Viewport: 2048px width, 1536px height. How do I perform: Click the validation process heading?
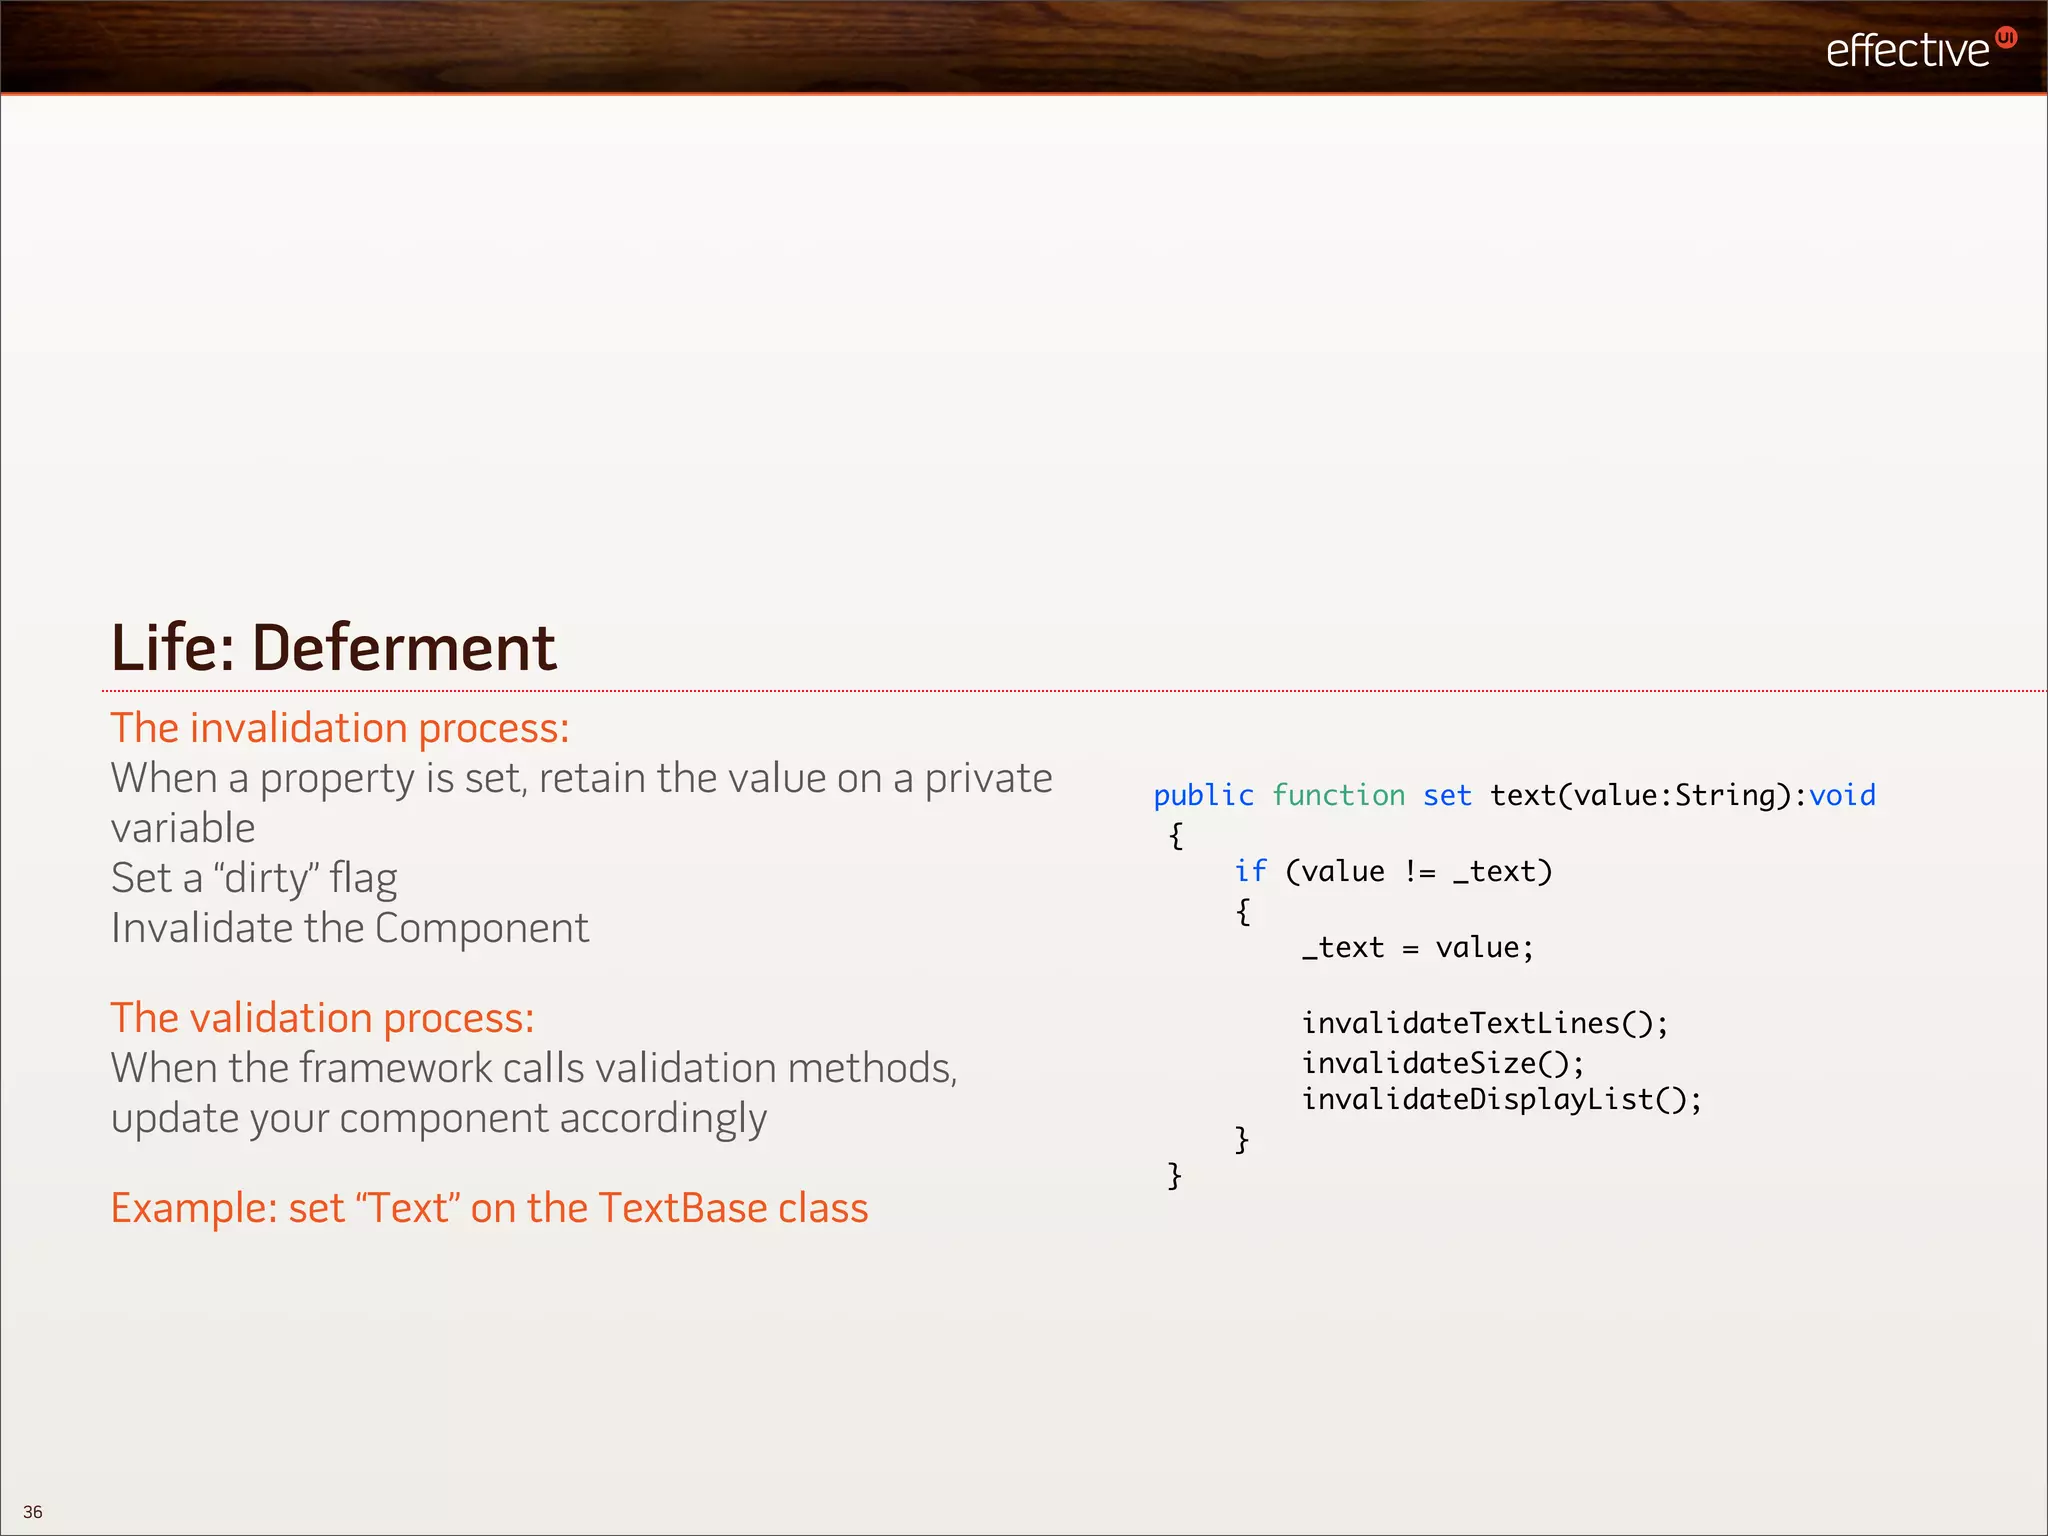click(x=322, y=1018)
